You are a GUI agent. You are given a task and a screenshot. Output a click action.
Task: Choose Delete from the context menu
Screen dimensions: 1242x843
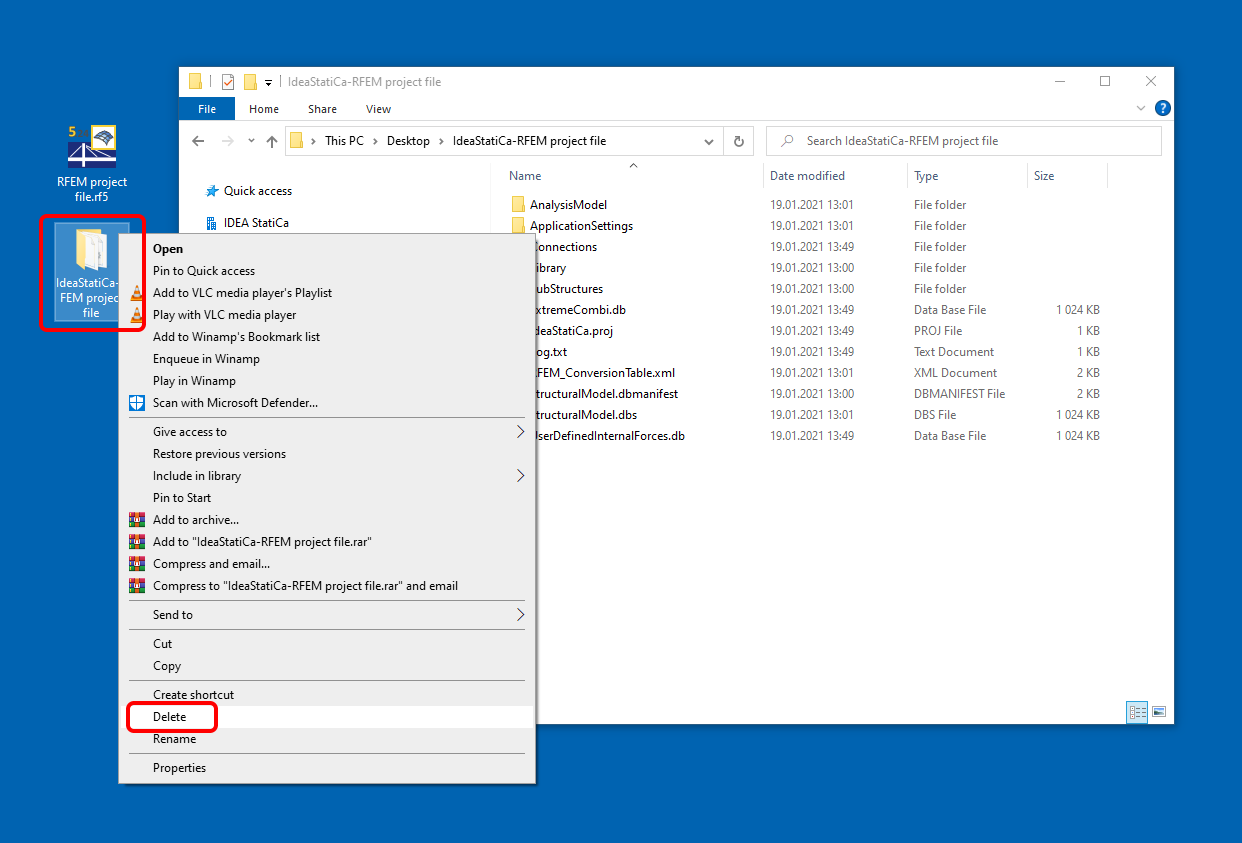coord(170,717)
